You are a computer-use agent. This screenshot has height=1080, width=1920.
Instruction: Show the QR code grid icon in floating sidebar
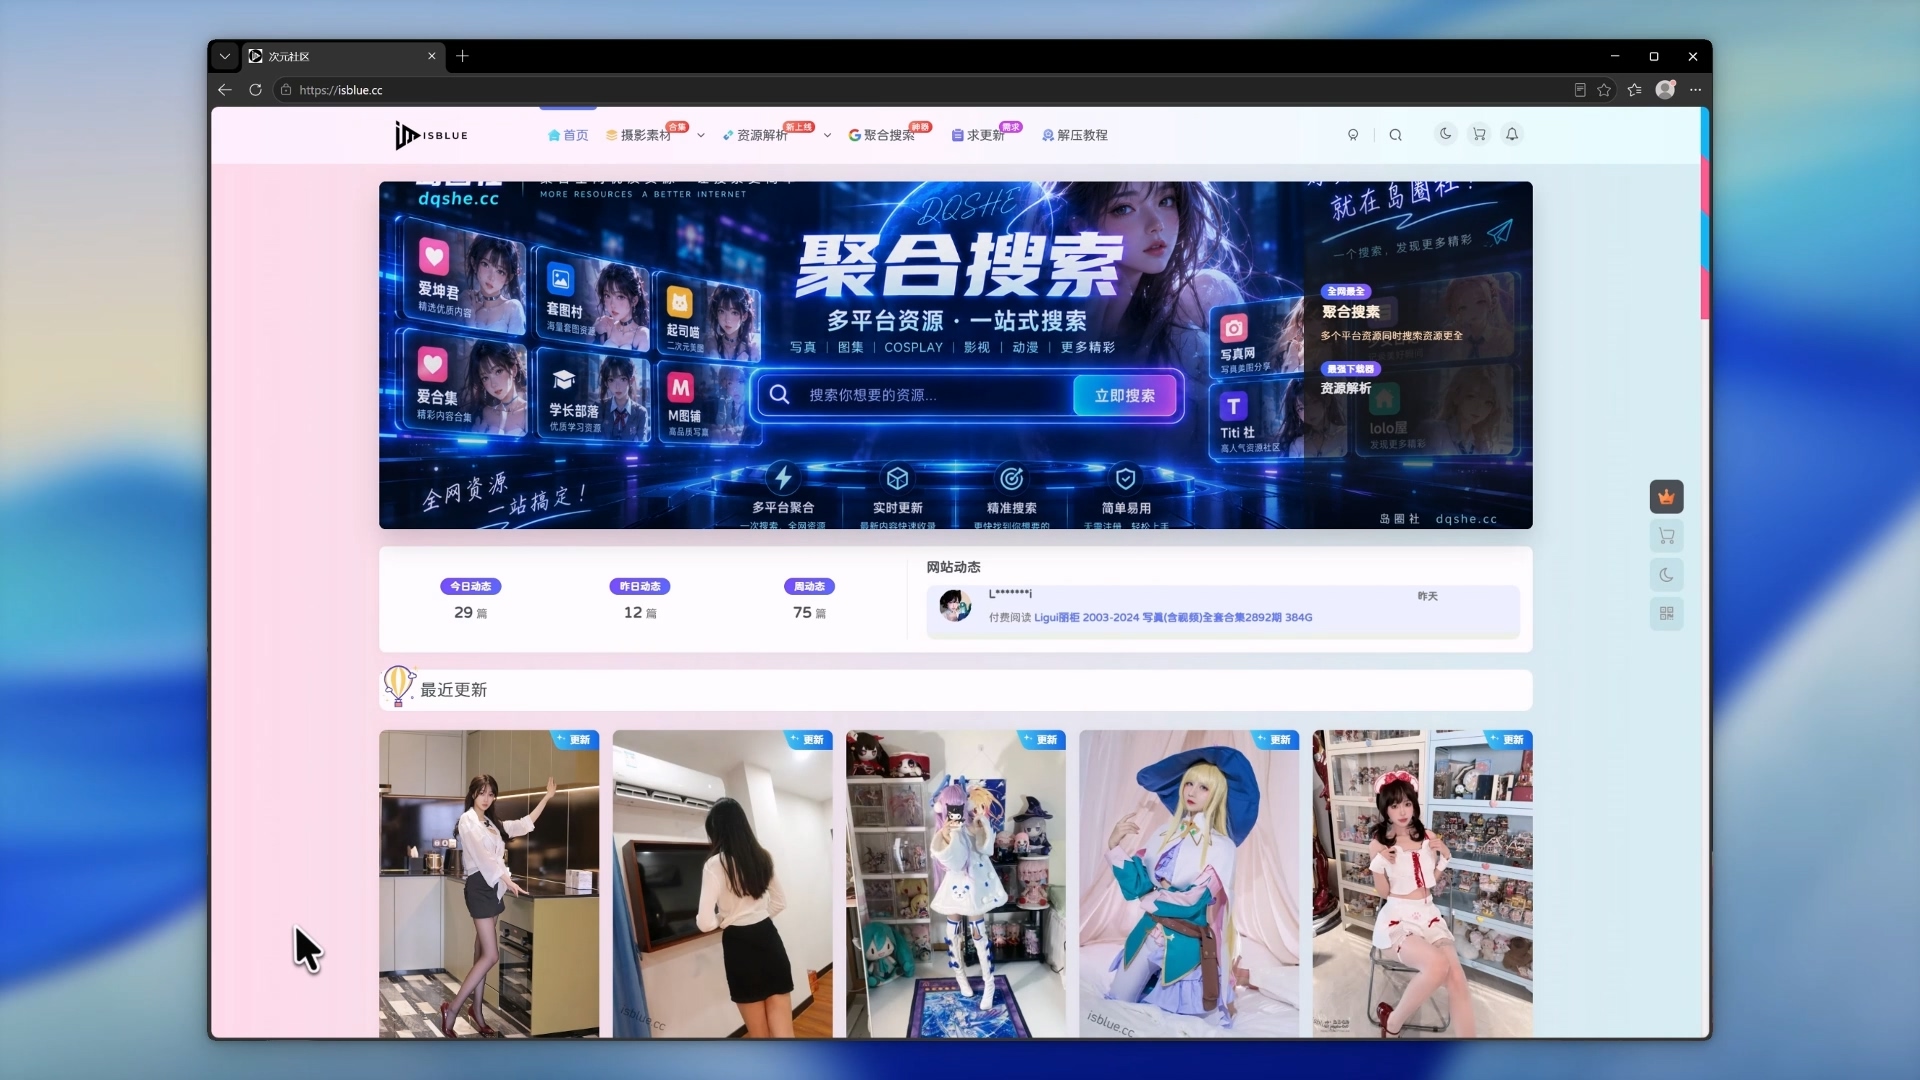click(x=1666, y=613)
